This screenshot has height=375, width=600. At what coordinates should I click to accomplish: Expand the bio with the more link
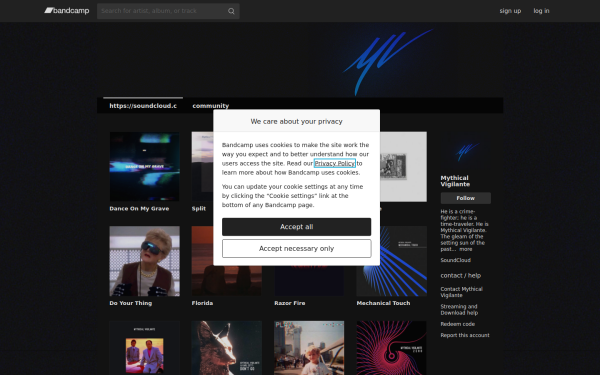(466, 249)
